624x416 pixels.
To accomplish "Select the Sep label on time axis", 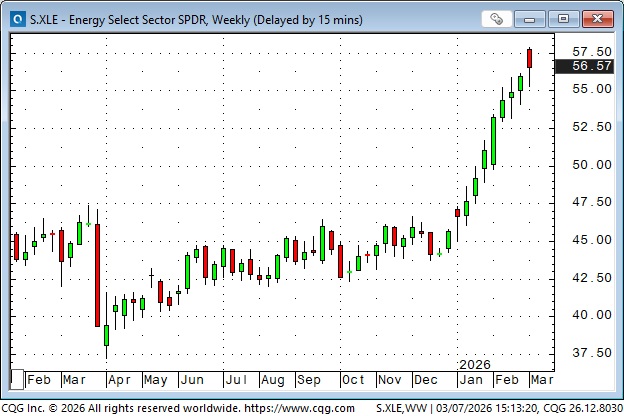I will [x=307, y=380].
